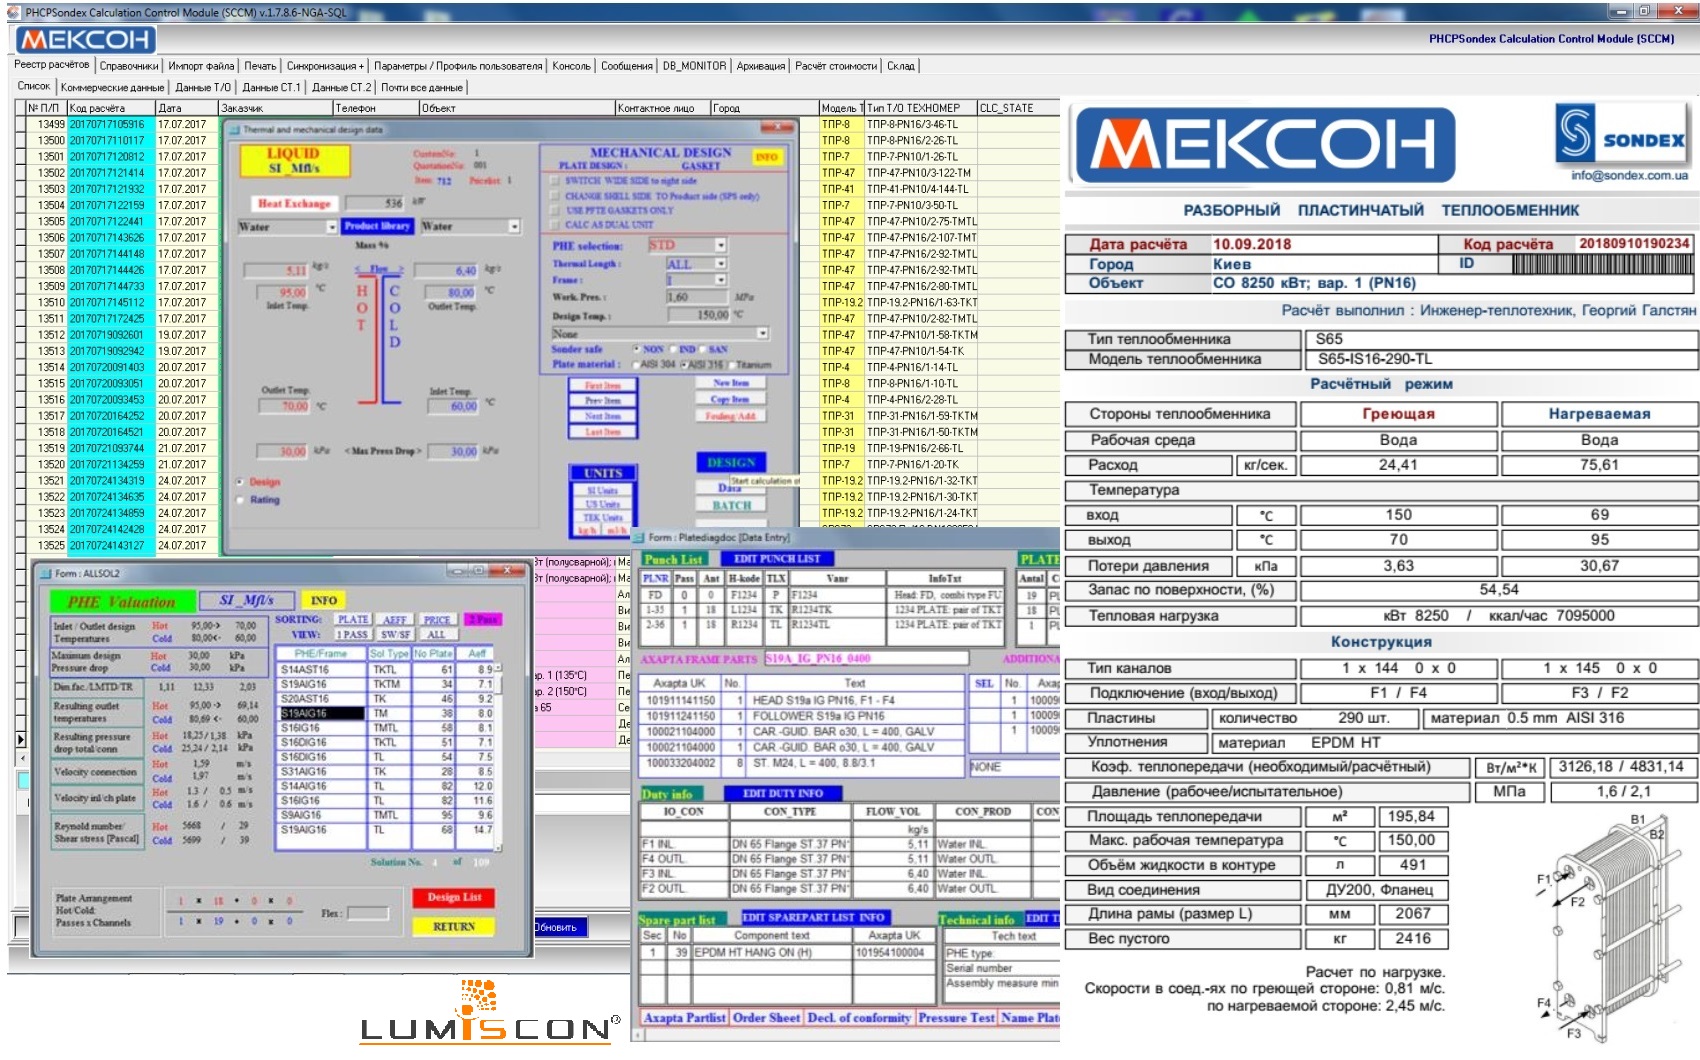Open the Order Sheet tab in Platediagdoc
Image resolution: width=1700 pixels, height=1060 pixels.
point(766,1018)
